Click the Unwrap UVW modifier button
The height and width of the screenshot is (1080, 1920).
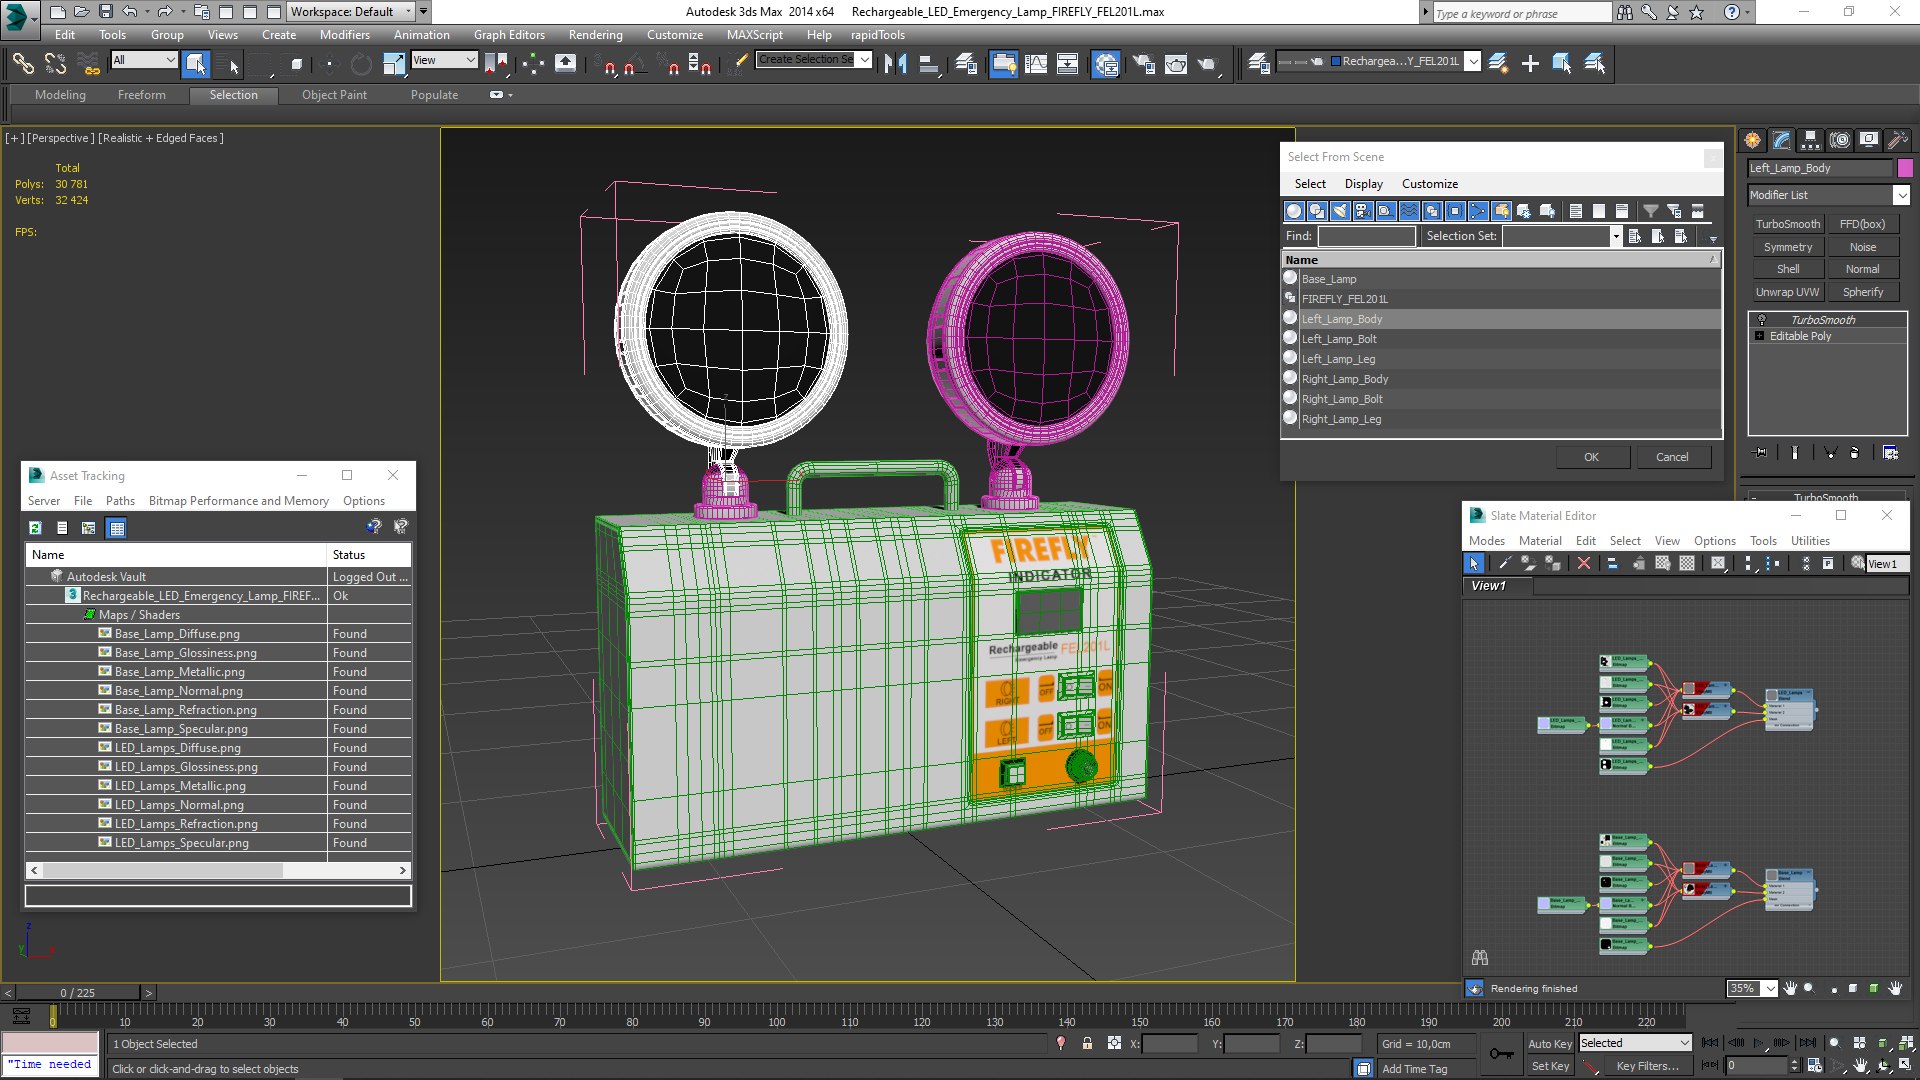(x=1788, y=293)
